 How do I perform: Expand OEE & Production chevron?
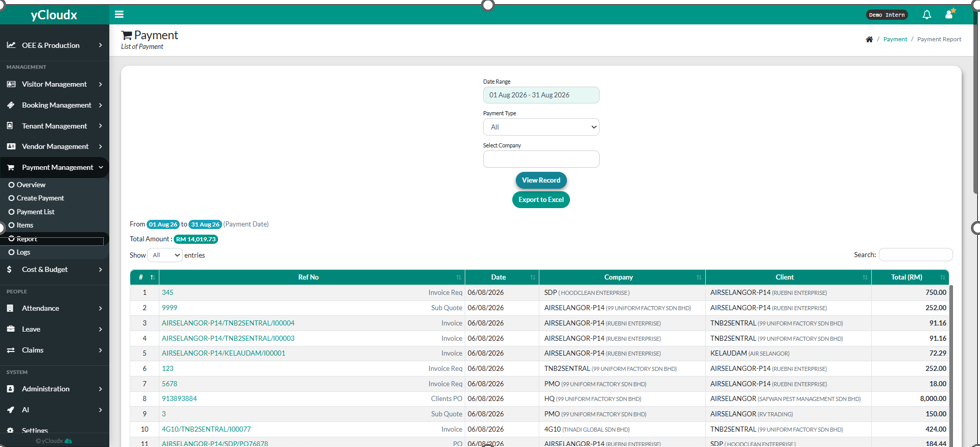click(100, 45)
